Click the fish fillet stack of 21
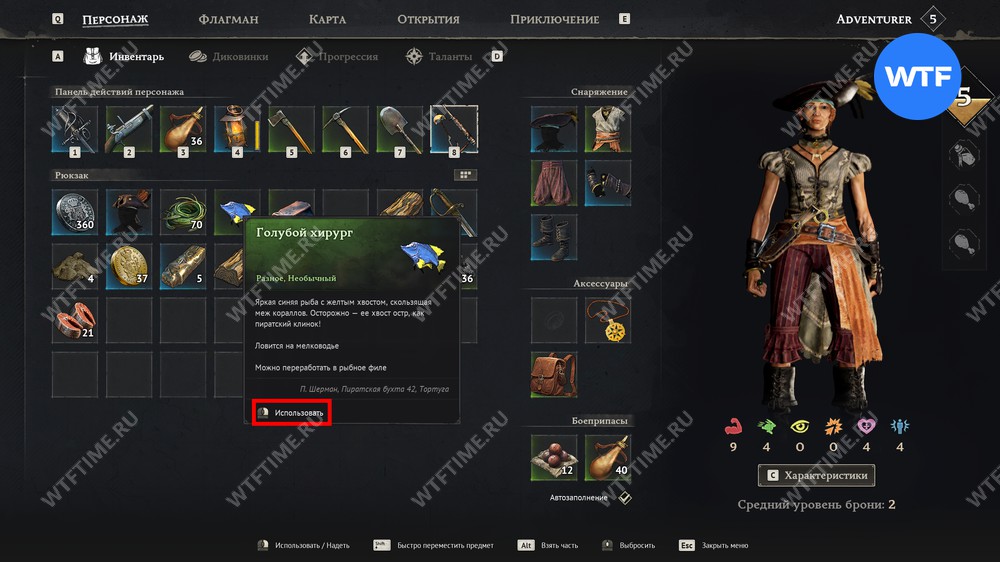The image size is (1000, 562). 75,320
